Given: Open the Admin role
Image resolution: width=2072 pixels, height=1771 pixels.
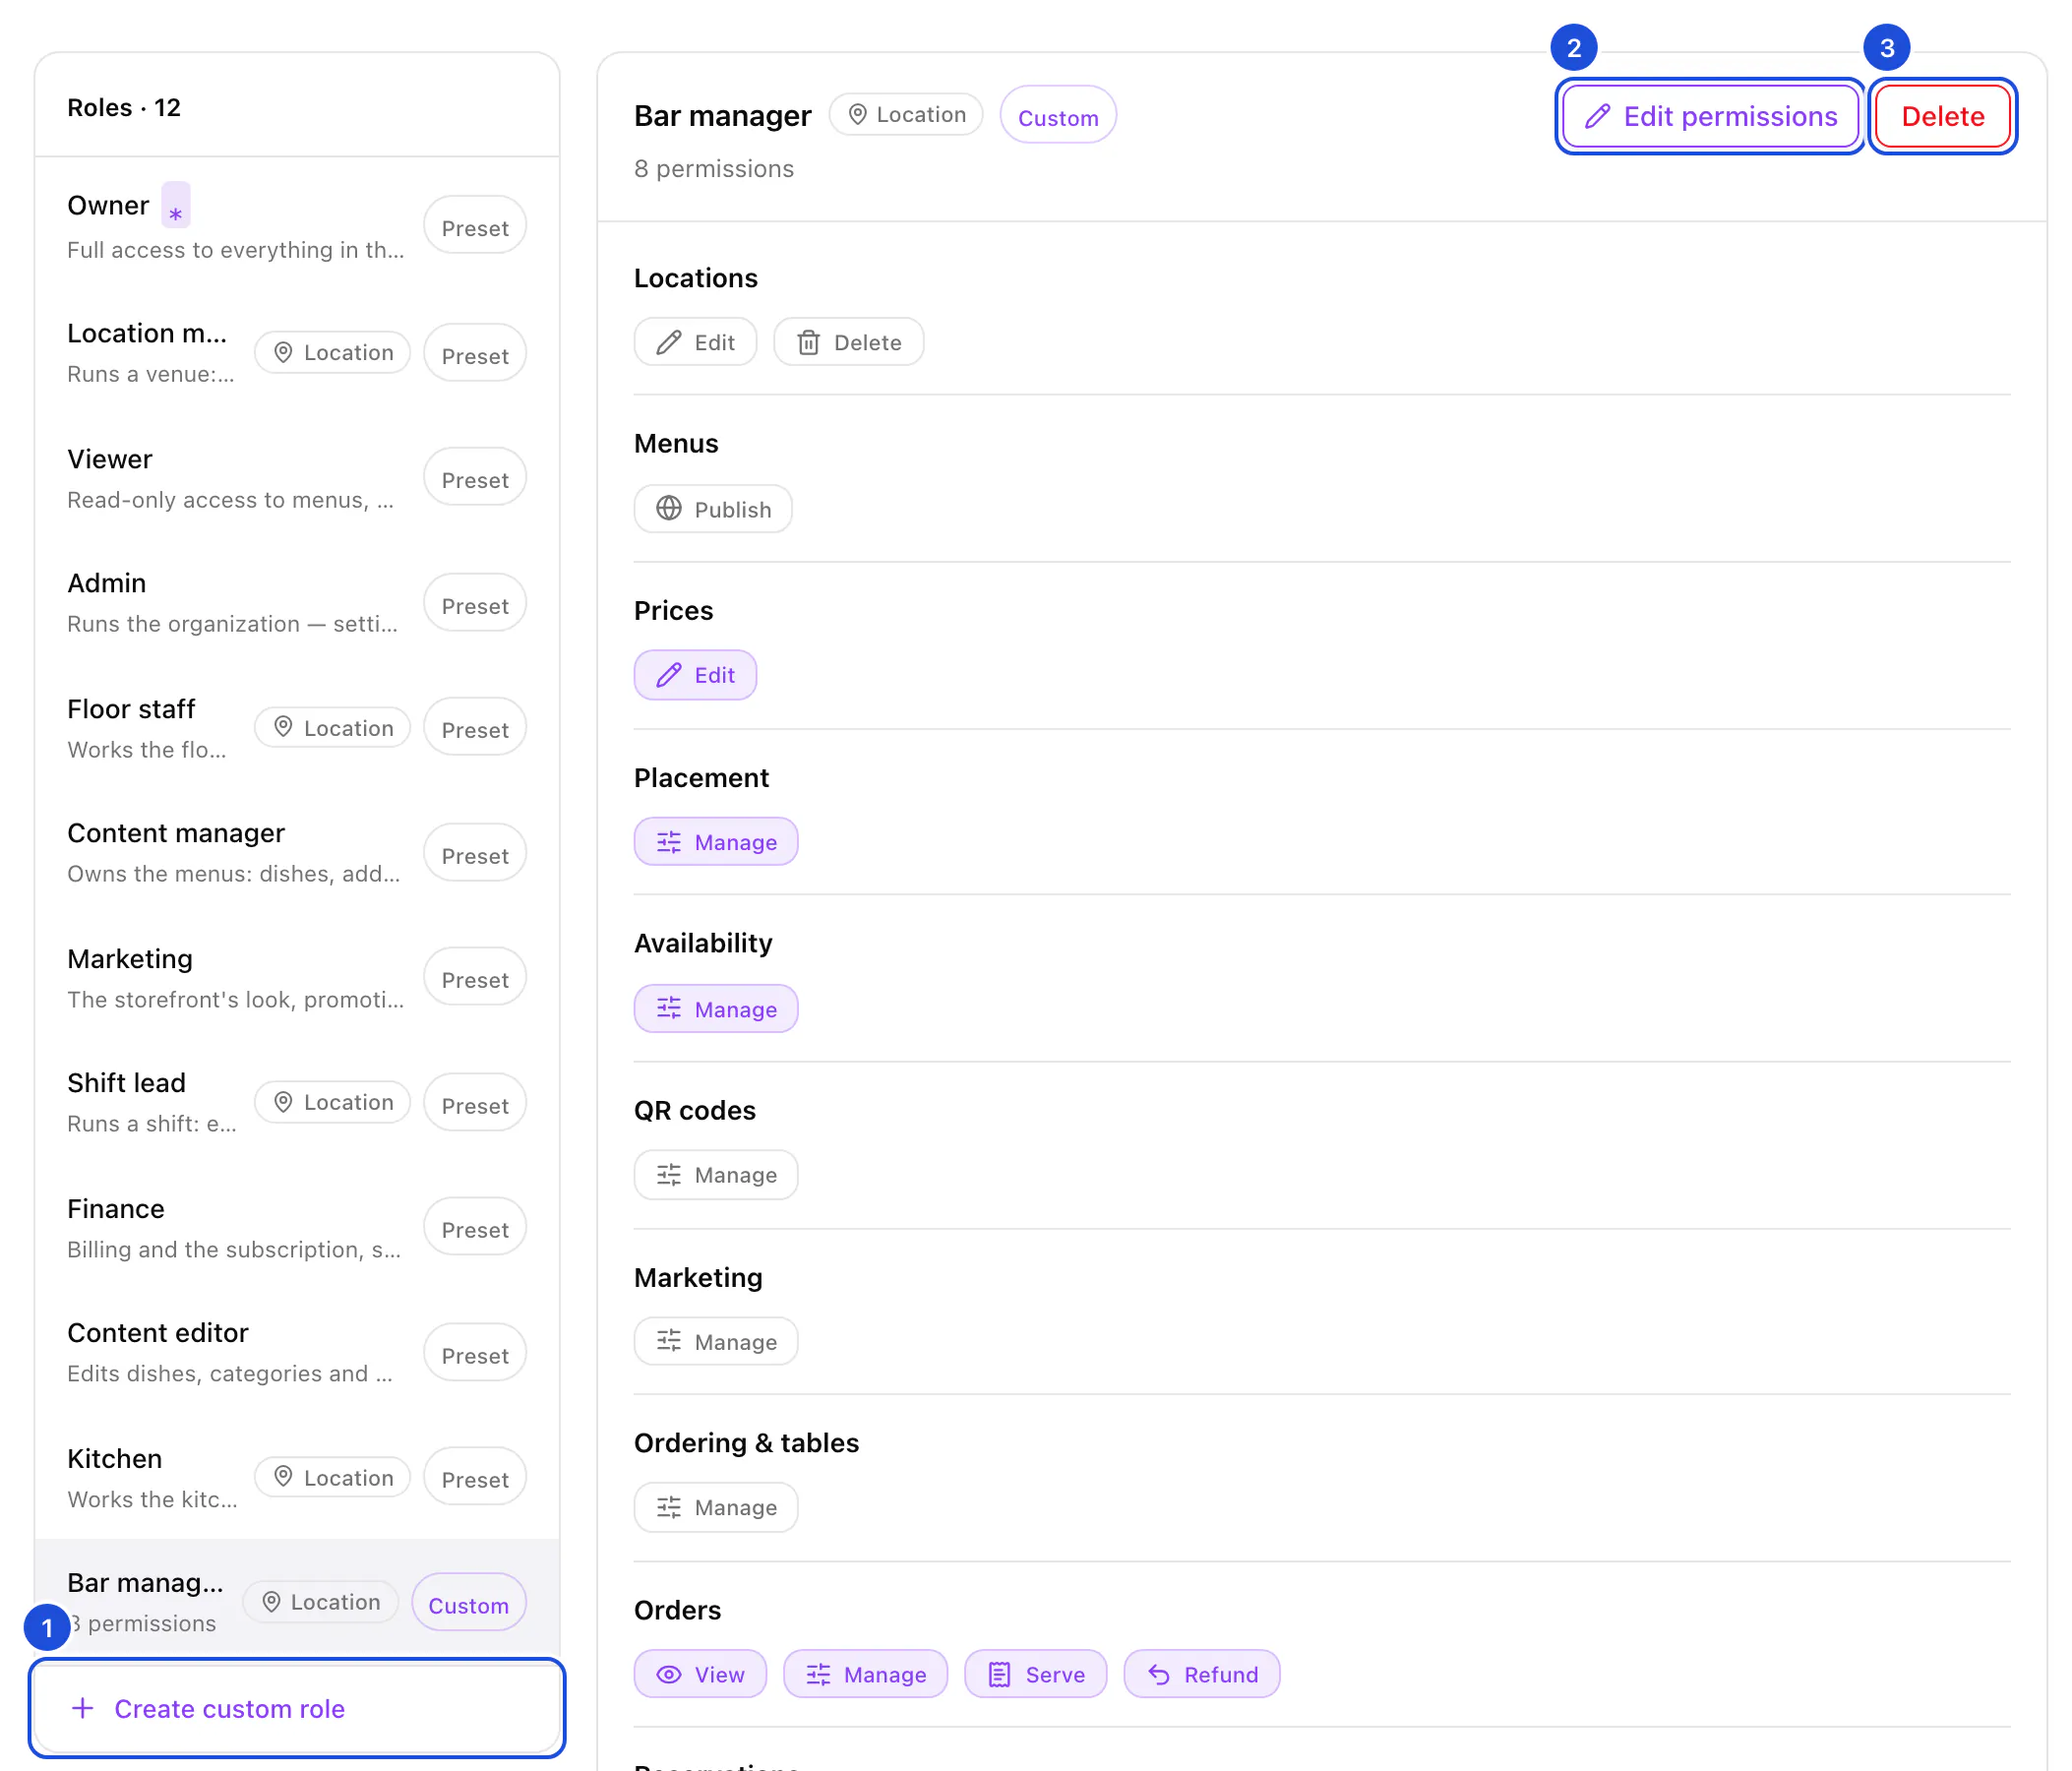Looking at the screenshot, I should tap(297, 603).
